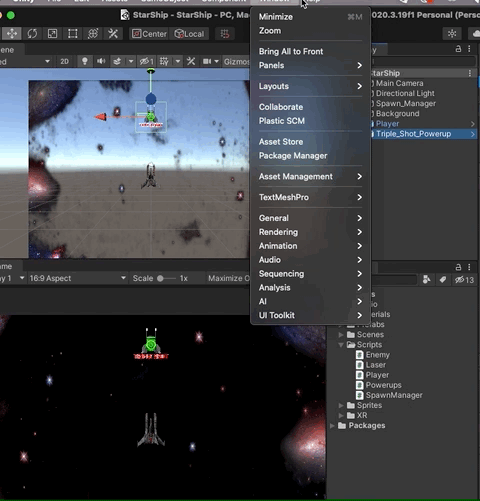Mute scene audio with the speaker icon

tap(101, 61)
